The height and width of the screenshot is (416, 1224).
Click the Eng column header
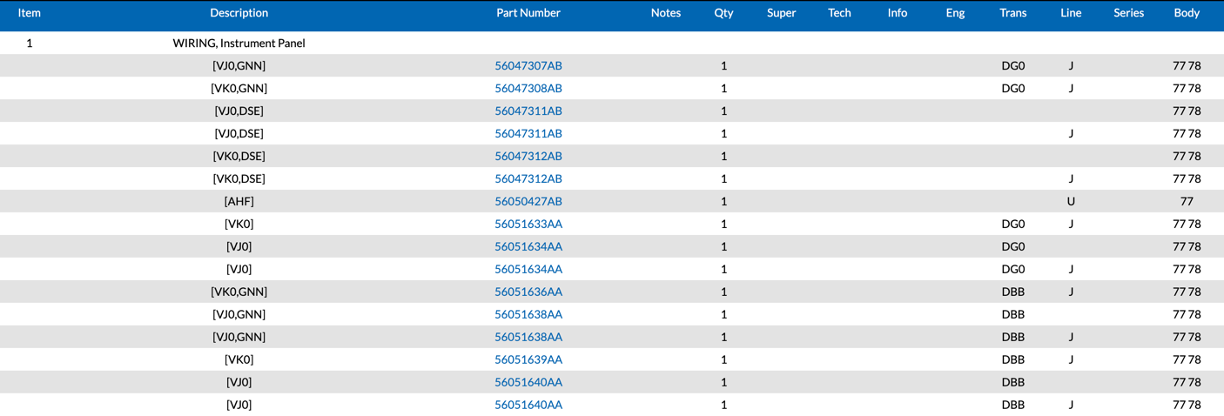point(955,13)
